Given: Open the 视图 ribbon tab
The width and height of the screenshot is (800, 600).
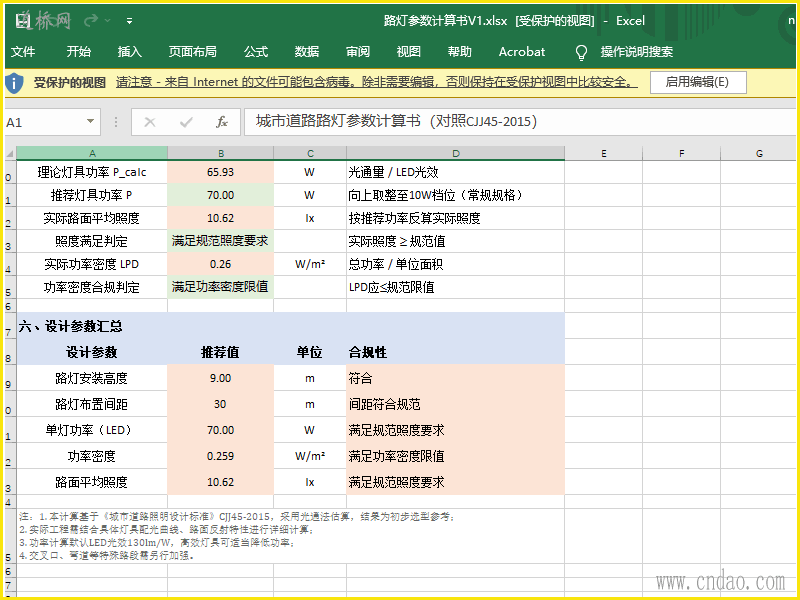Looking at the screenshot, I should [409, 52].
